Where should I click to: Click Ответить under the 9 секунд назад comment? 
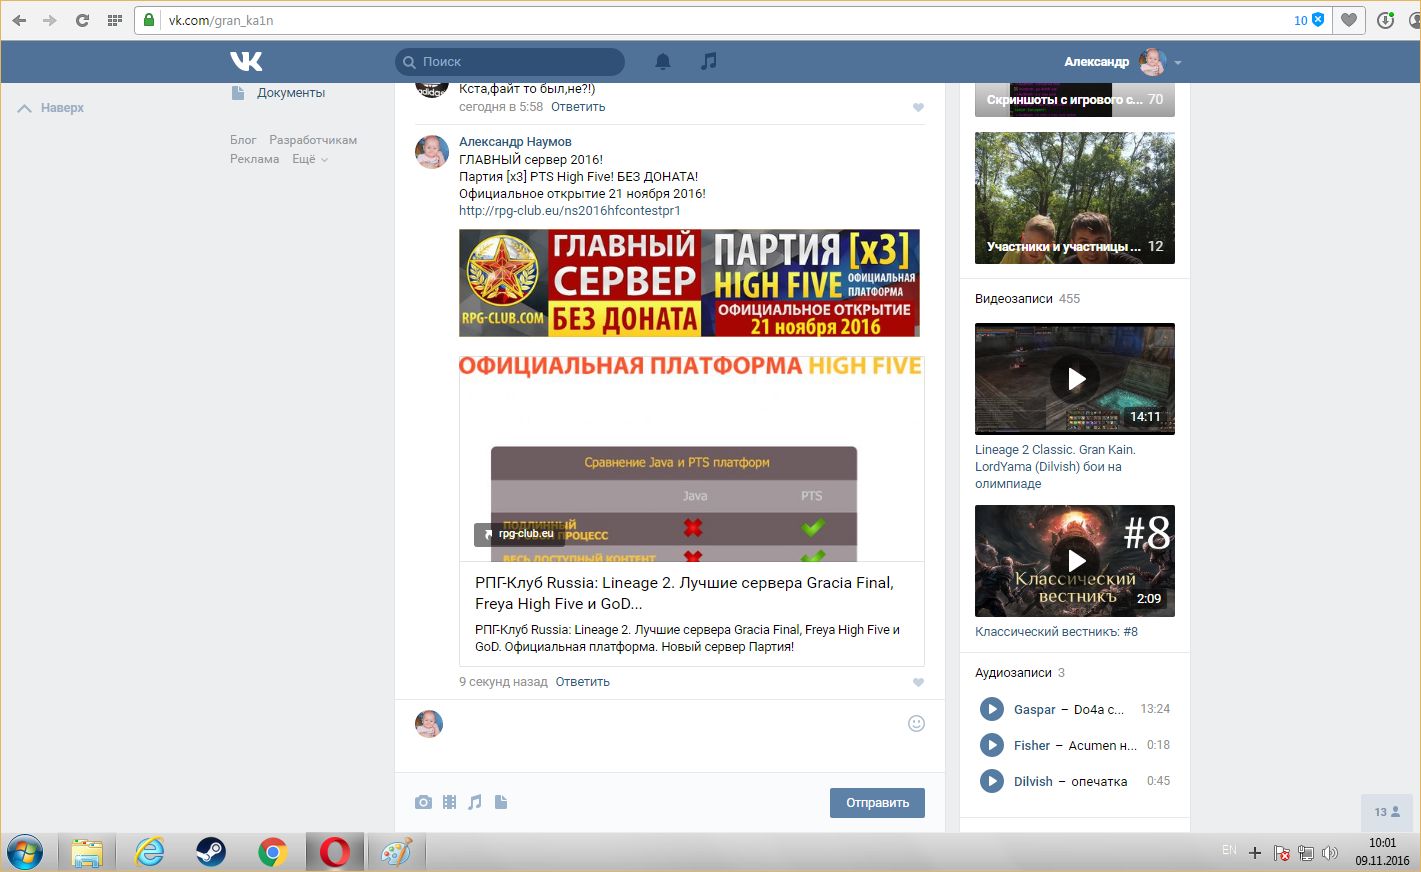pyautogui.click(x=583, y=682)
